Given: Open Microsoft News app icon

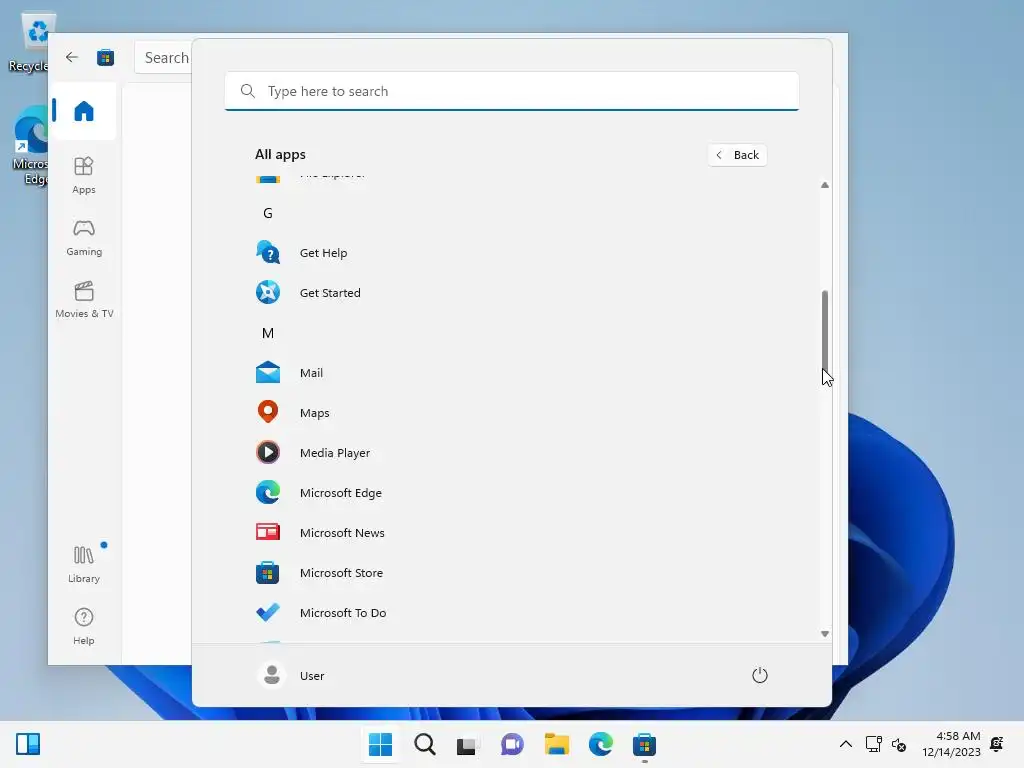Looking at the screenshot, I should click(x=268, y=532).
